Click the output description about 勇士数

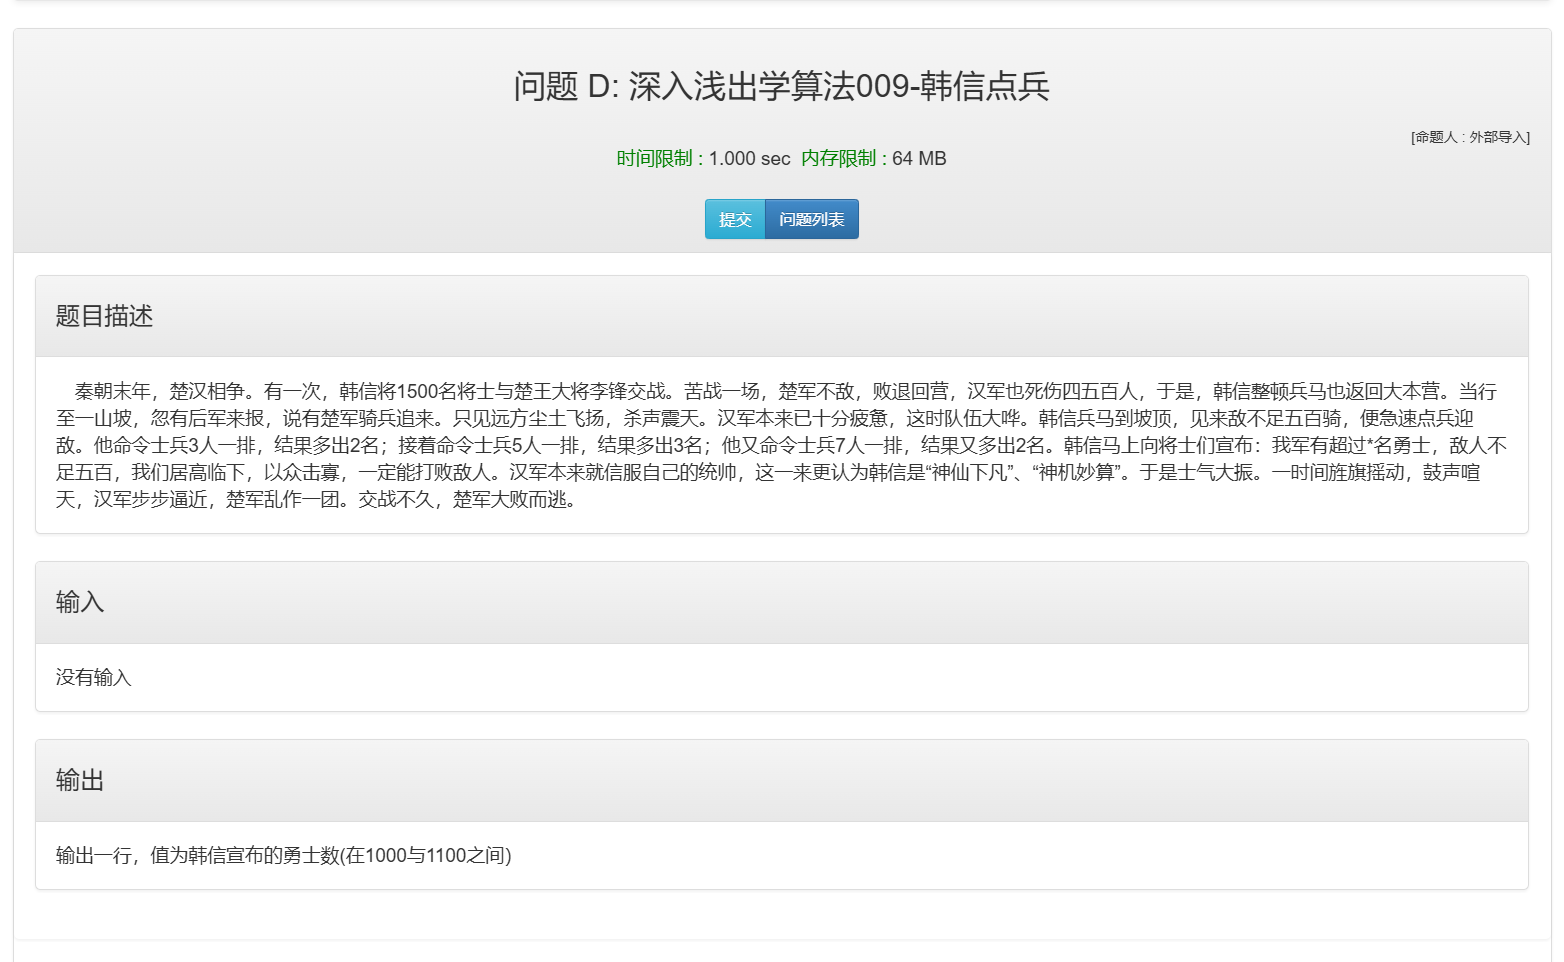[x=281, y=856]
